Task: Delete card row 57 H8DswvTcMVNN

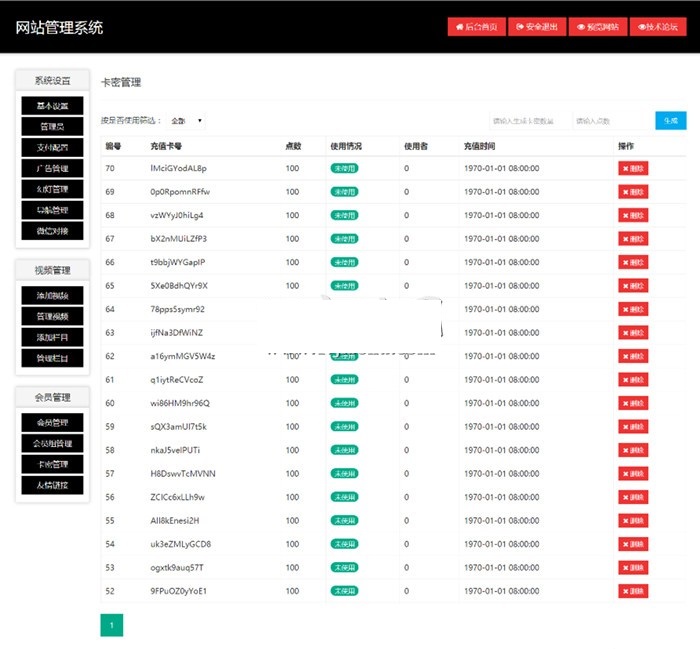Action: pyautogui.click(x=633, y=474)
